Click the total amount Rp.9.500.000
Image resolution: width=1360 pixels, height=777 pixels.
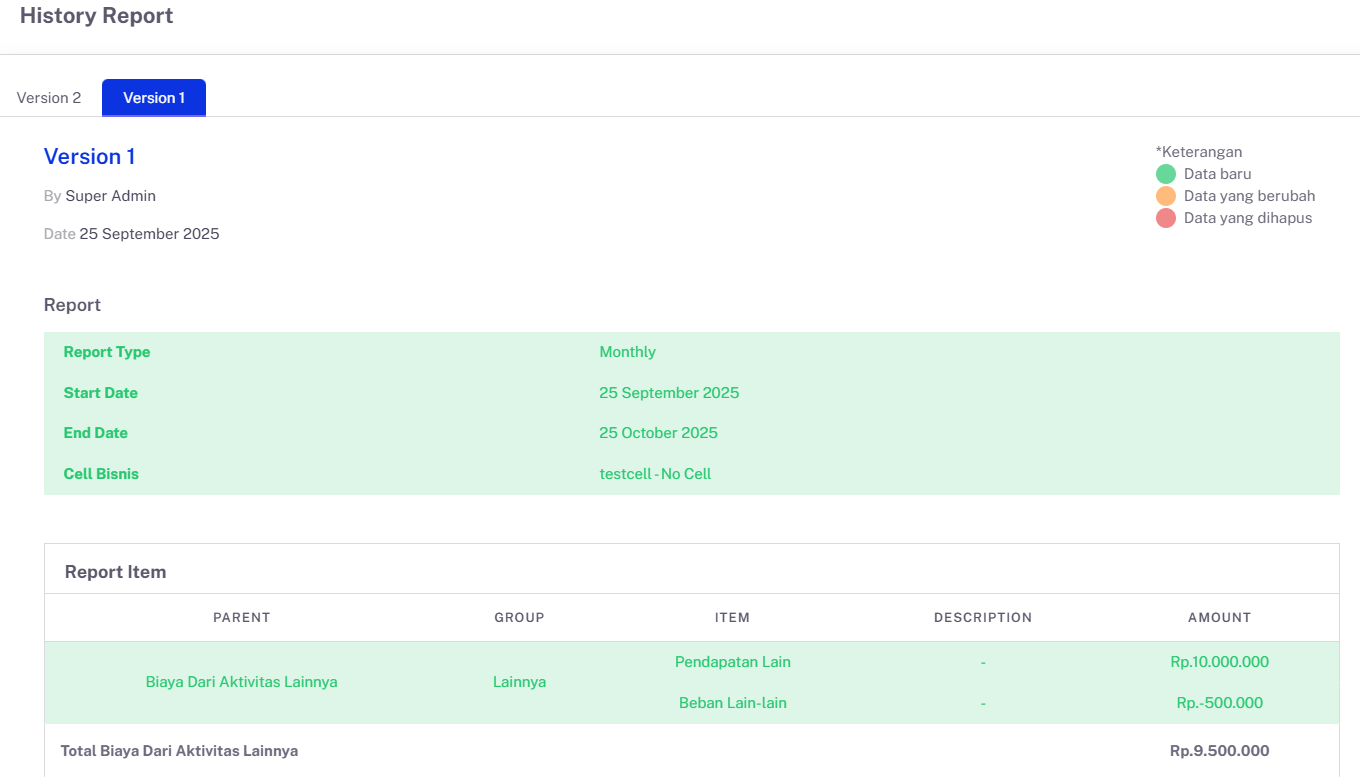pyautogui.click(x=1220, y=751)
